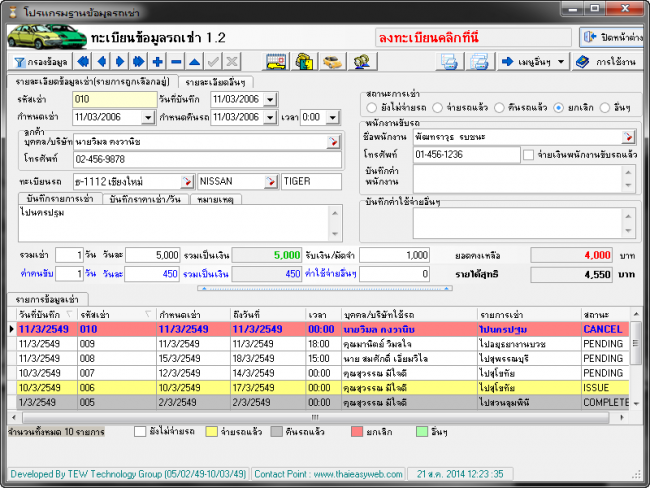Click the ปิดหน้าต่าง close window button
Screen dimensions: 650x488
pos(611,37)
